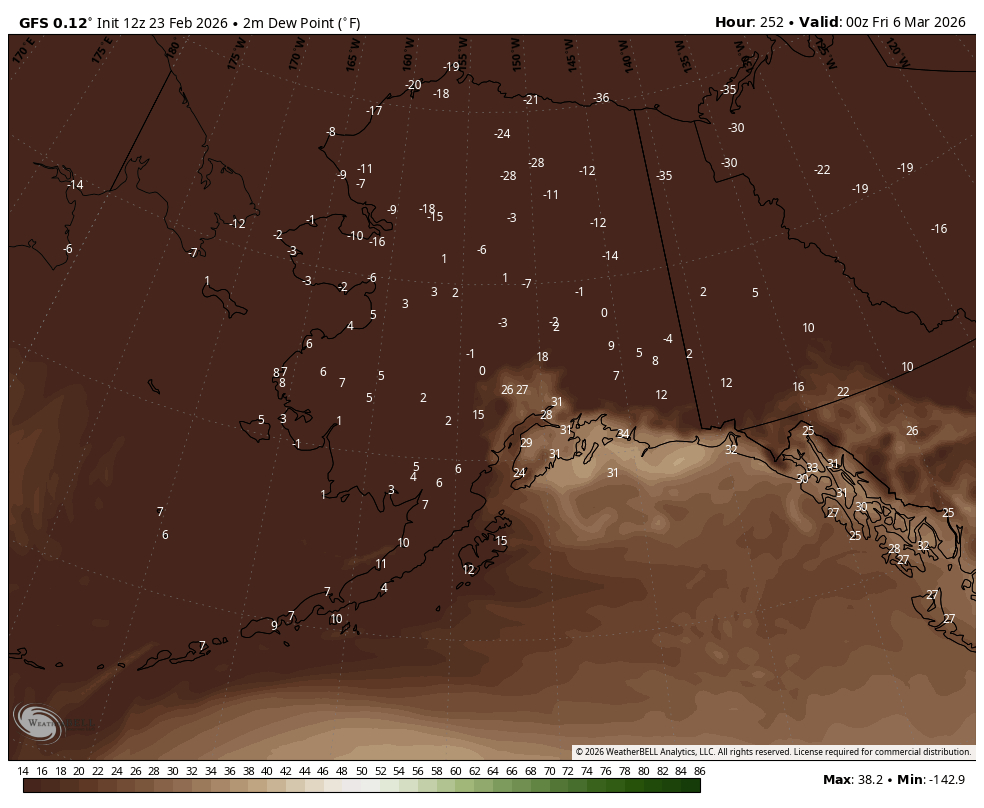The height and width of the screenshot is (808, 984).
Task: Select the -24 dew point reading
Action: [502, 134]
